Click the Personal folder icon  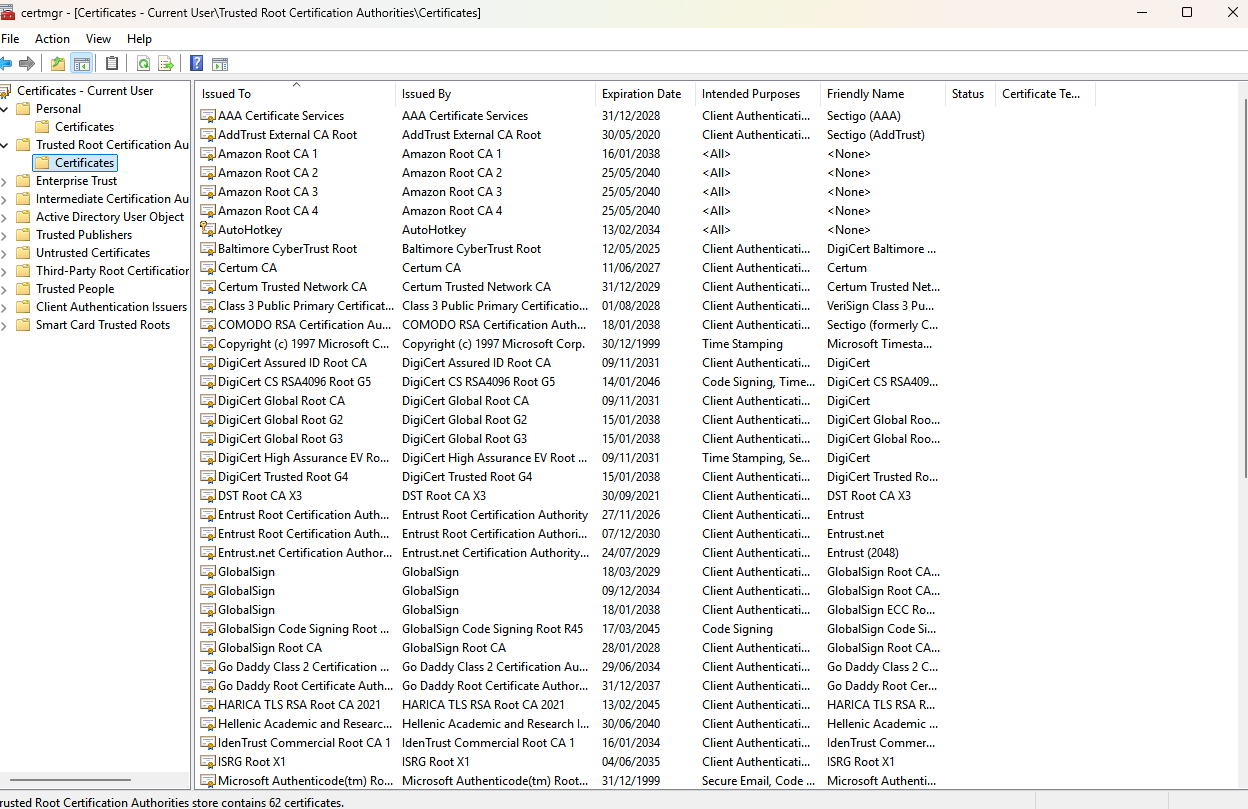(x=23, y=109)
